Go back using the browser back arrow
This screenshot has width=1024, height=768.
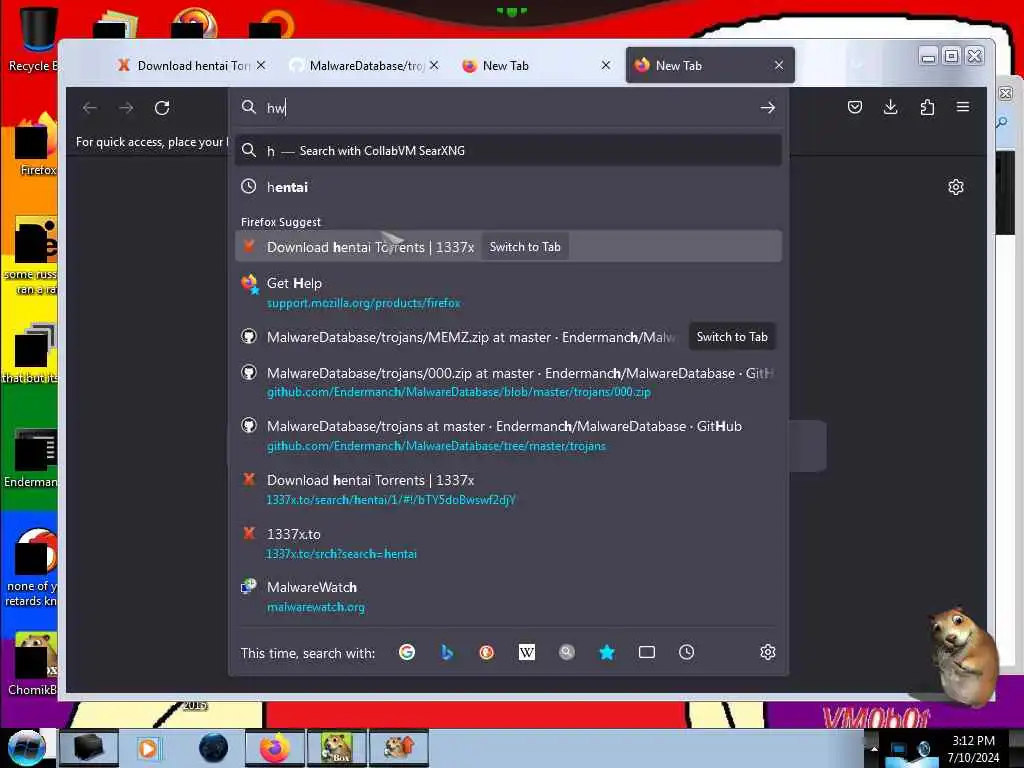[x=90, y=108]
